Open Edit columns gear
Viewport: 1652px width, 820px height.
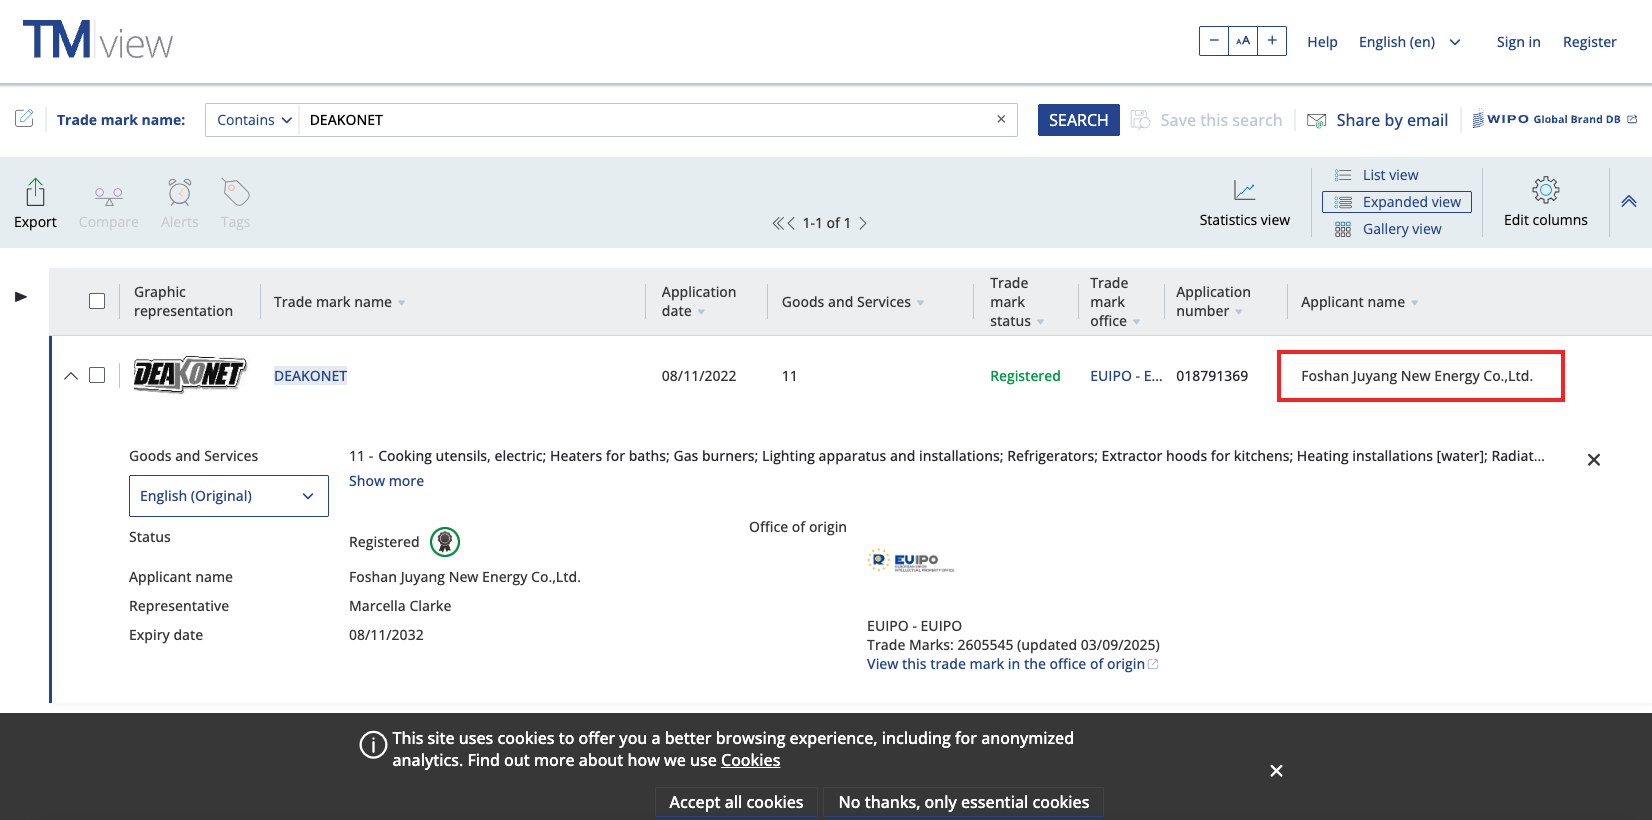click(x=1546, y=189)
